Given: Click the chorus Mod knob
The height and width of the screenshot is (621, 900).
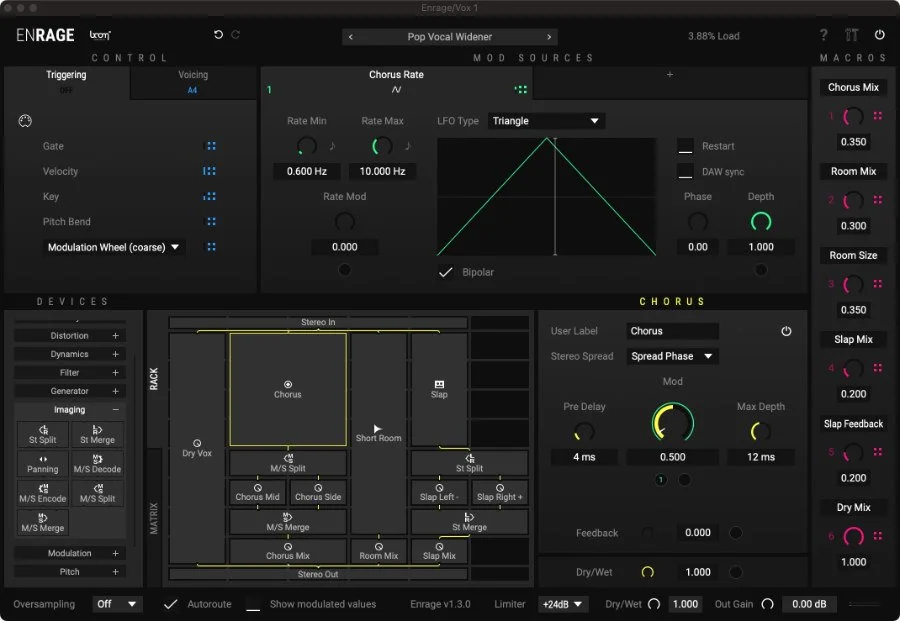Looking at the screenshot, I should click(672, 423).
